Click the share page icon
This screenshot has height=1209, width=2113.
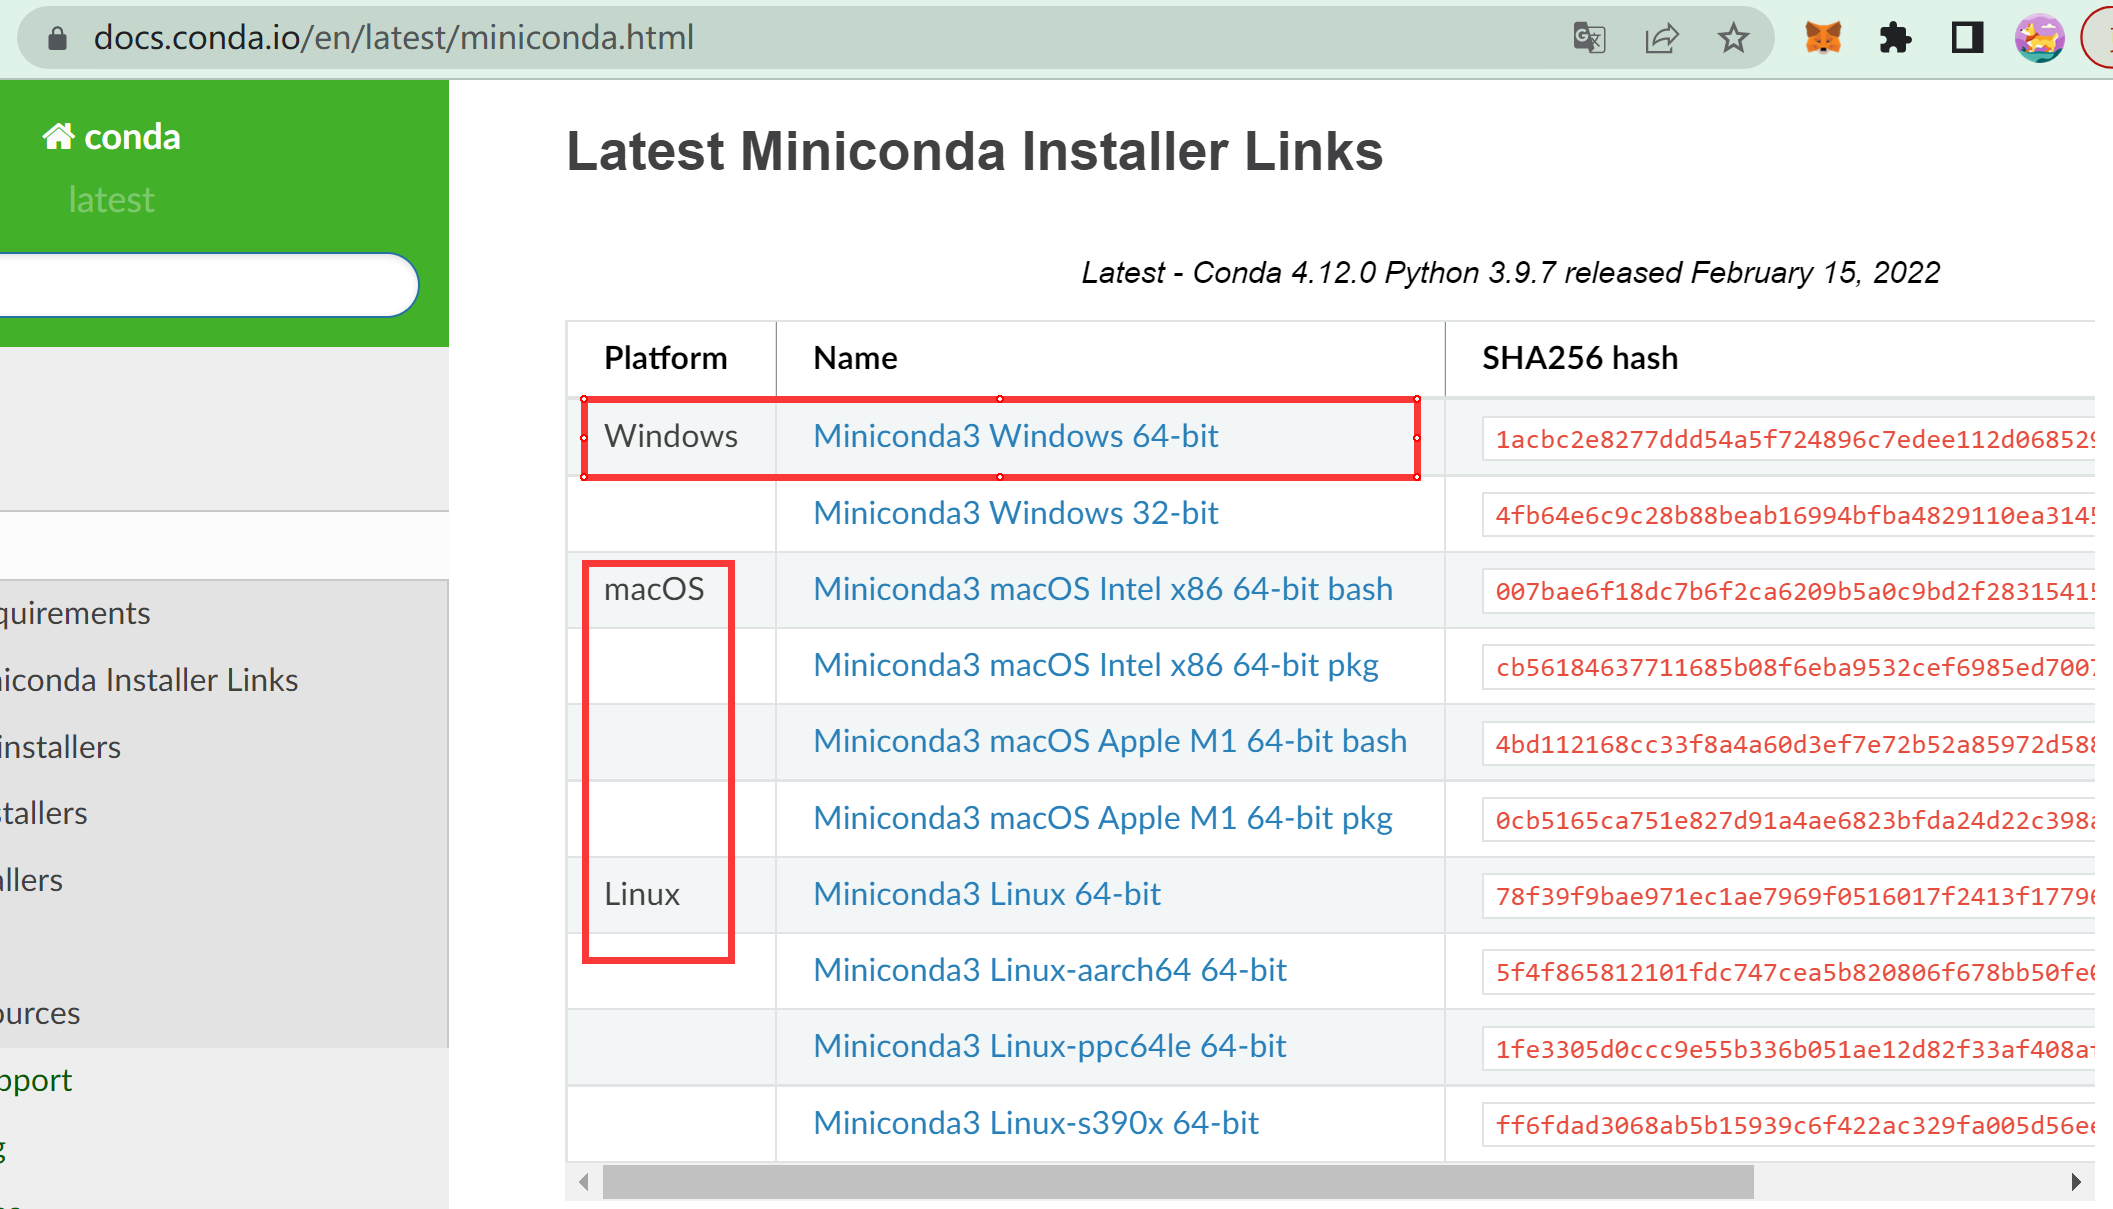(x=1661, y=38)
